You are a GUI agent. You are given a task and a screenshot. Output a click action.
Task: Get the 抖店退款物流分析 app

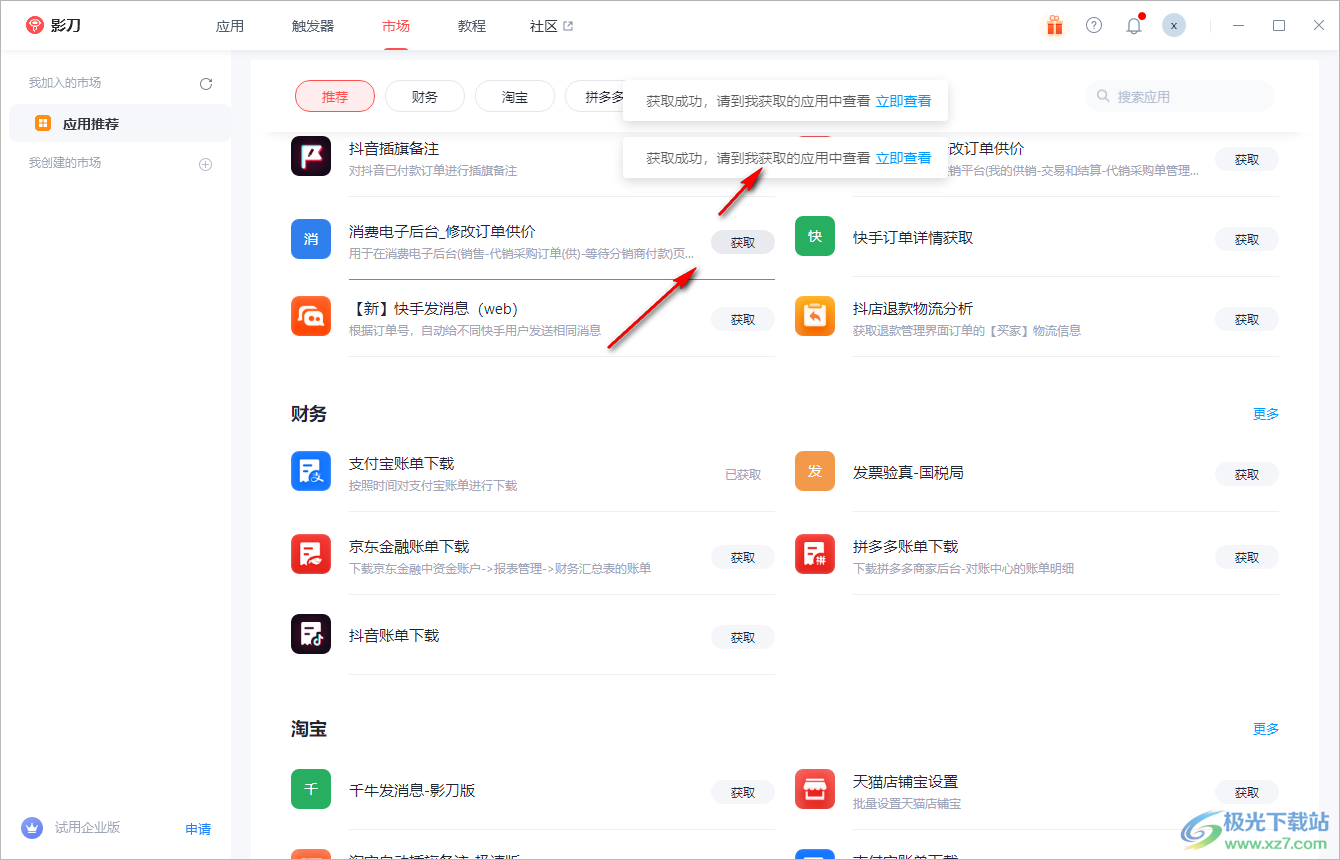pyautogui.click(x=1247, y=319)
